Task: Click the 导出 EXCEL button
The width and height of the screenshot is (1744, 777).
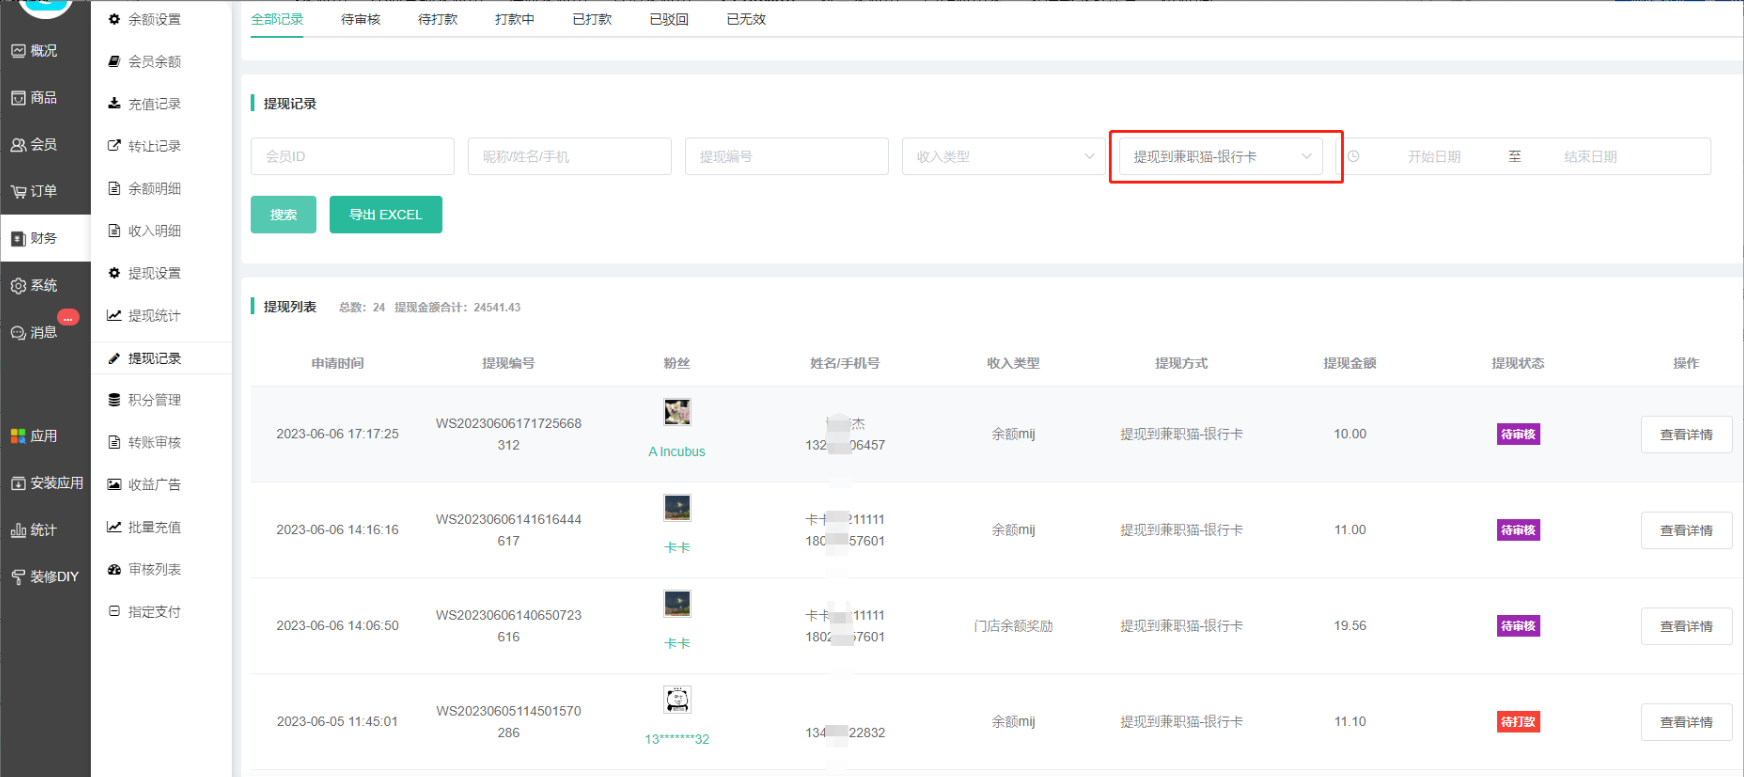Action: pyautogui.click(x=385, y=215)
